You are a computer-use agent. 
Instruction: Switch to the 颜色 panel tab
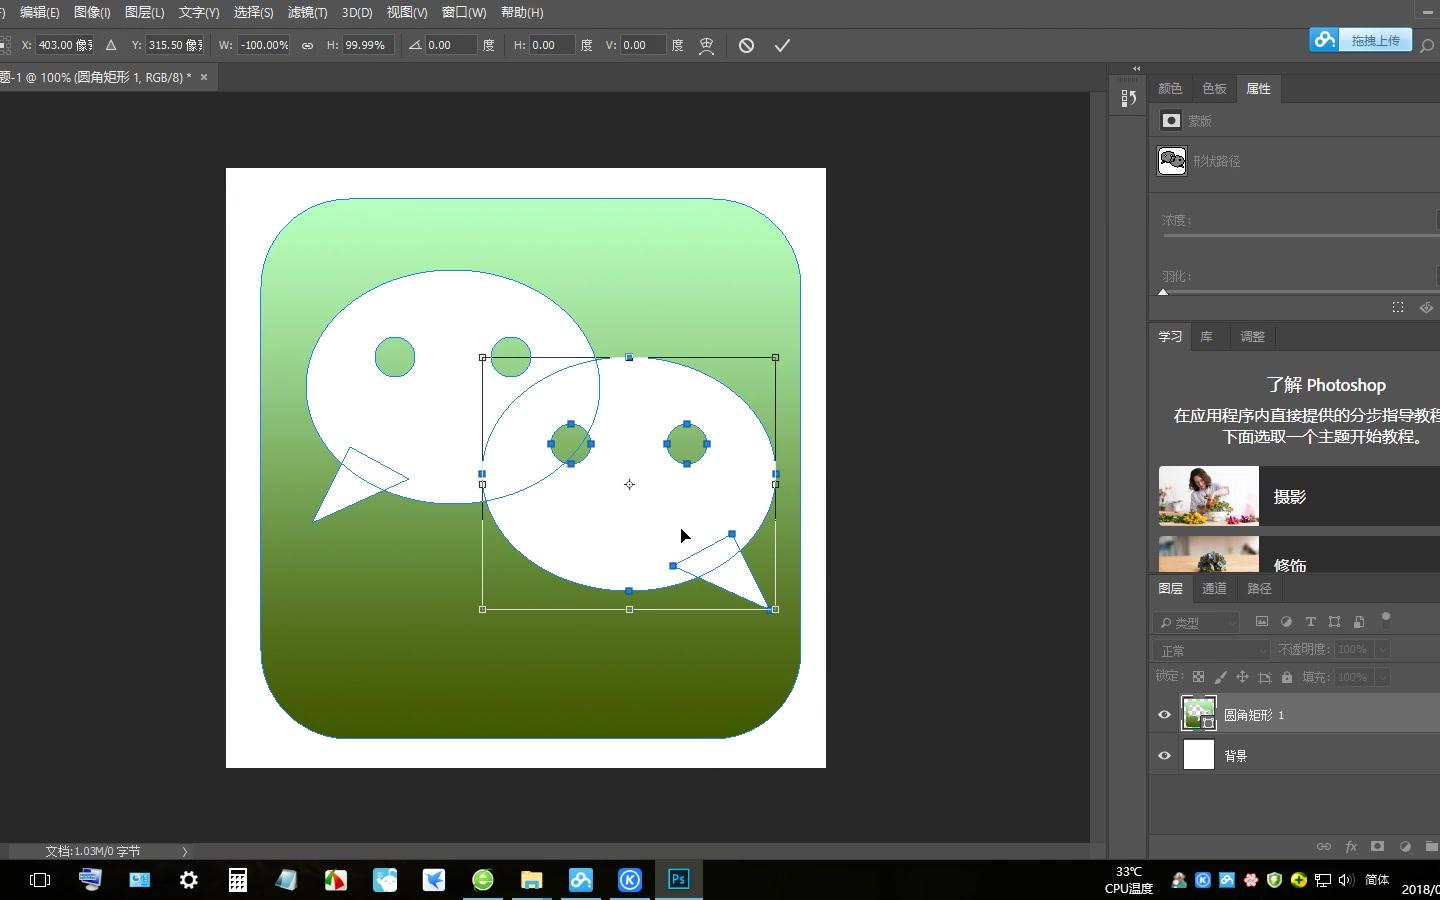[x=1170, y=88]
